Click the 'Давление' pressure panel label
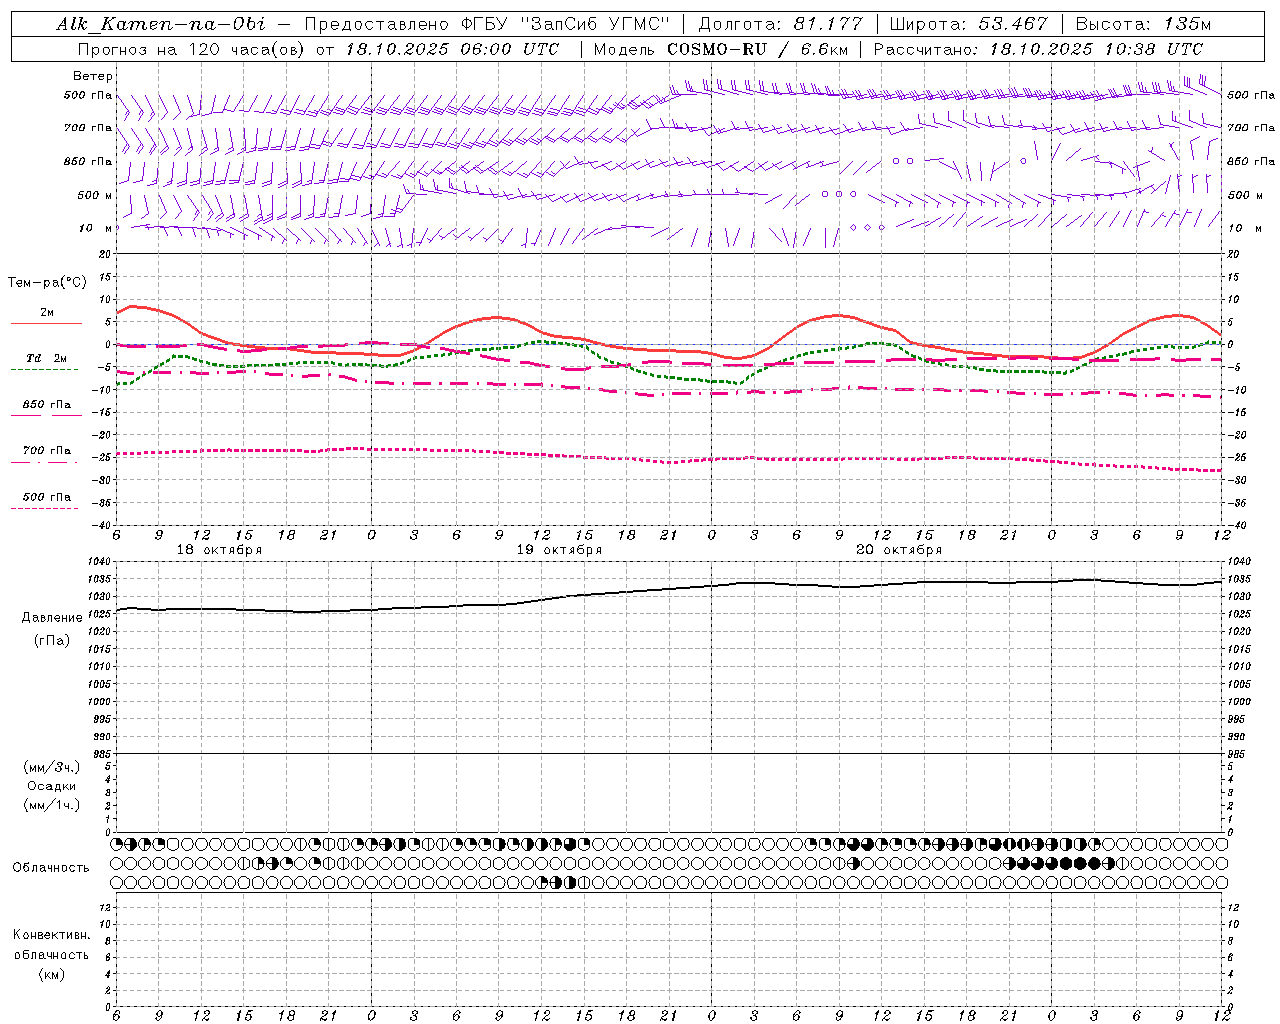 (x=52, y=618)
